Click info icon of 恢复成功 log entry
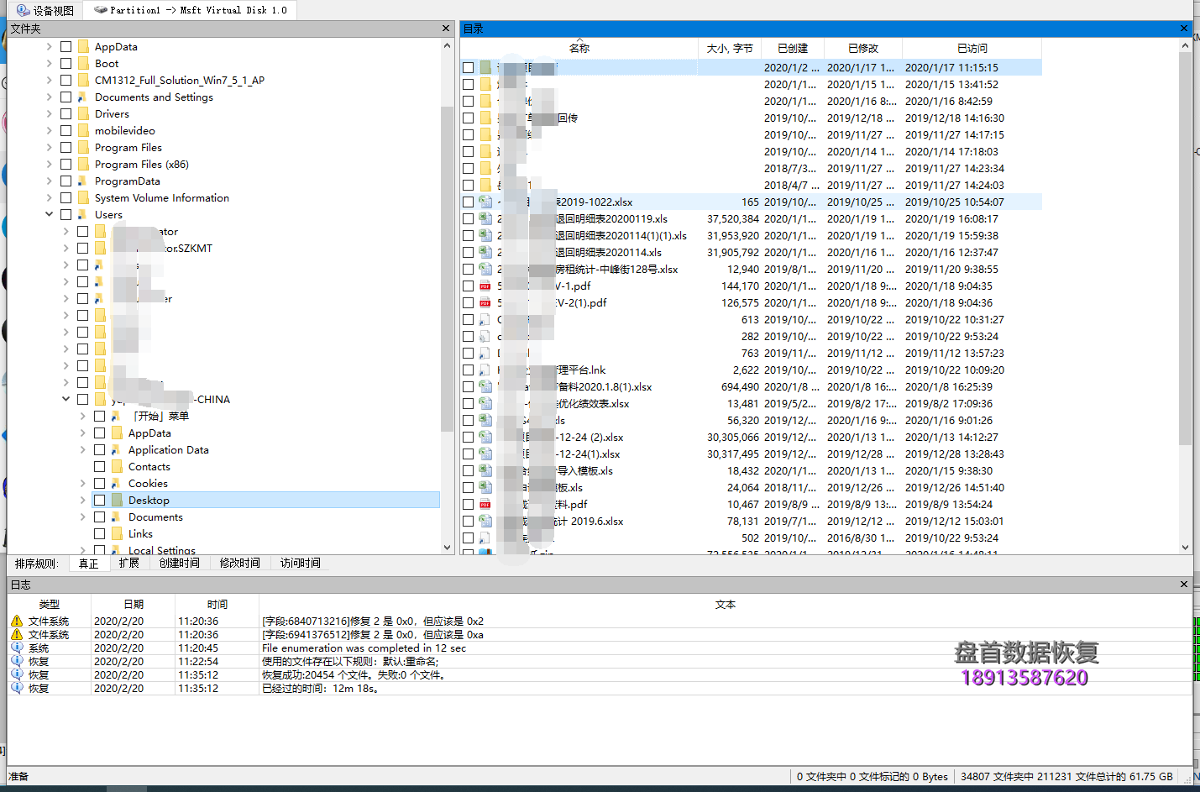The height and width of the screenshot is (792, 1200). [16, 675]
